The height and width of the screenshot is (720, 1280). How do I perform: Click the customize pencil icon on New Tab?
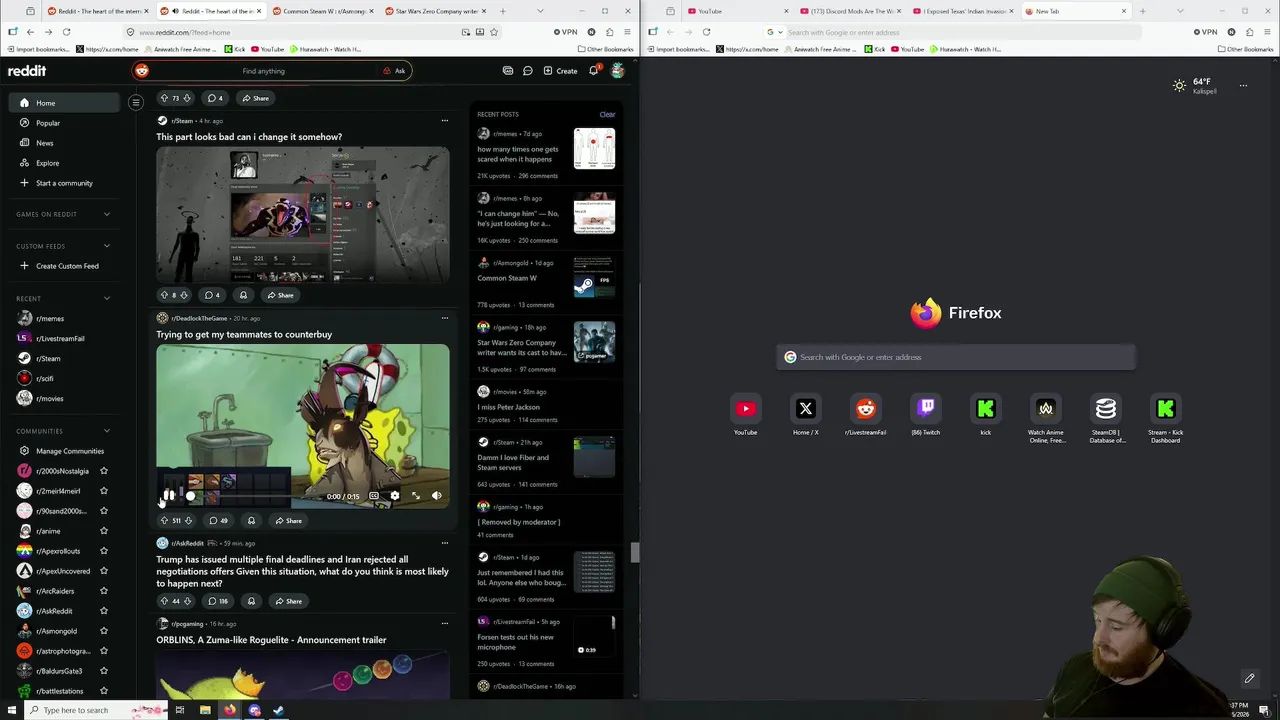1249,679
